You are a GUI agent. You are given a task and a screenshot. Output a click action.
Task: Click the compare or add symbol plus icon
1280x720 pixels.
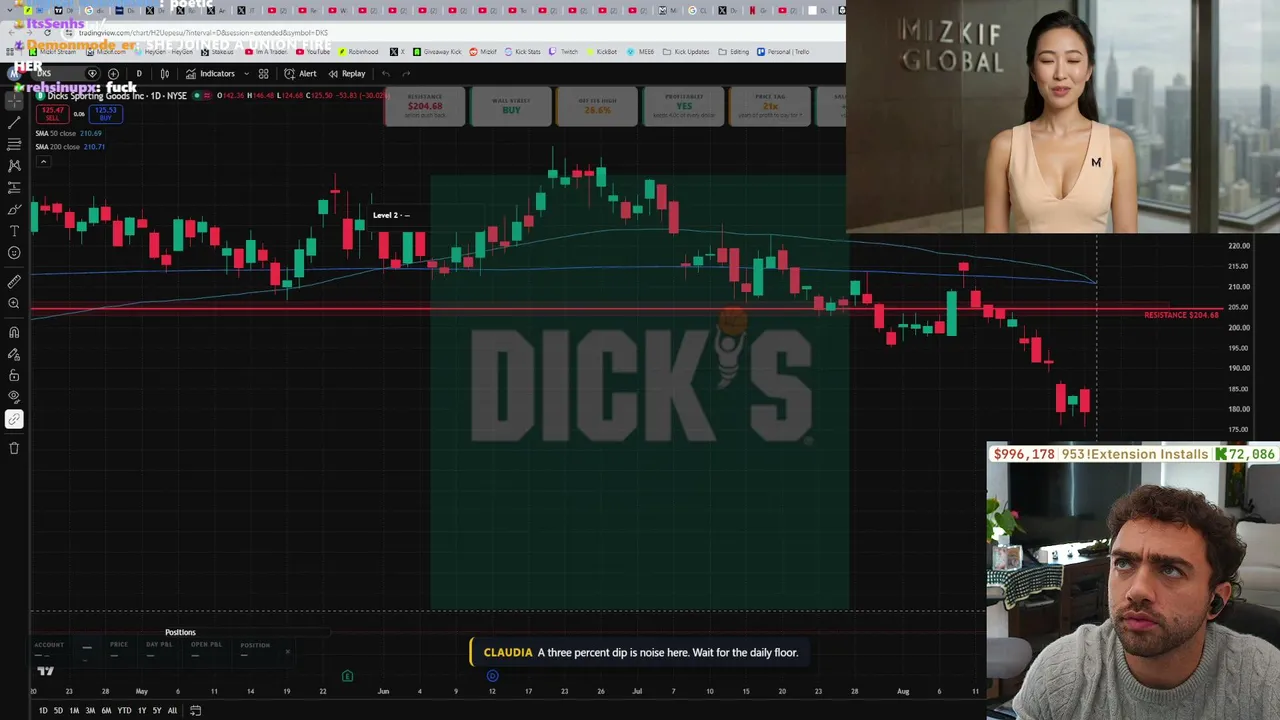point(113,73)
